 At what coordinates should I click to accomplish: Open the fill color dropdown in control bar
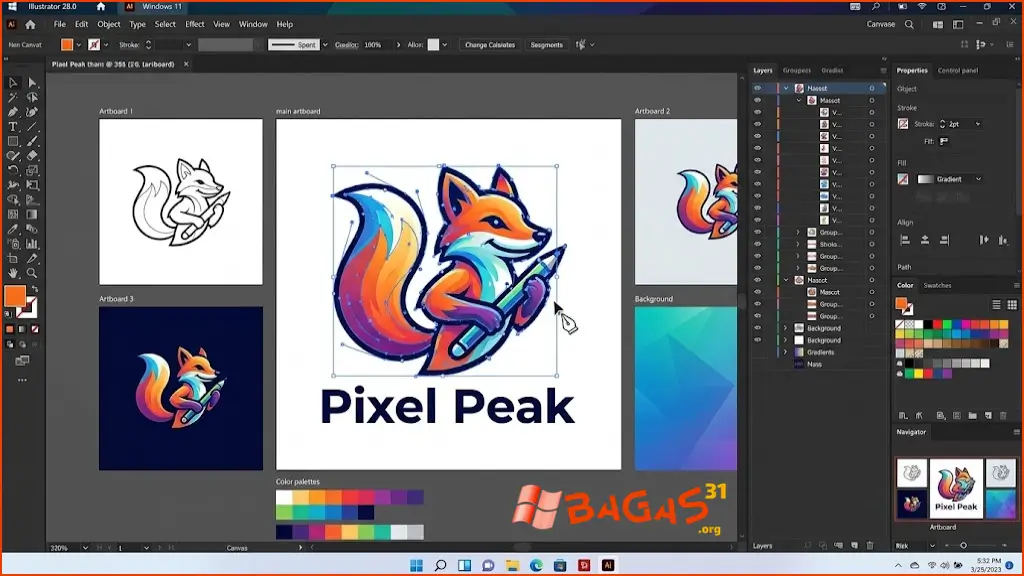coord(78,45)
